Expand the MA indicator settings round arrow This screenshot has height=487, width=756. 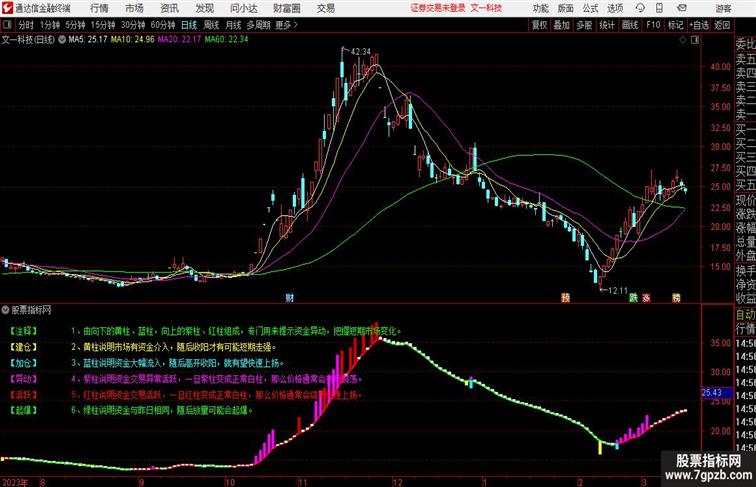point(62,40)
